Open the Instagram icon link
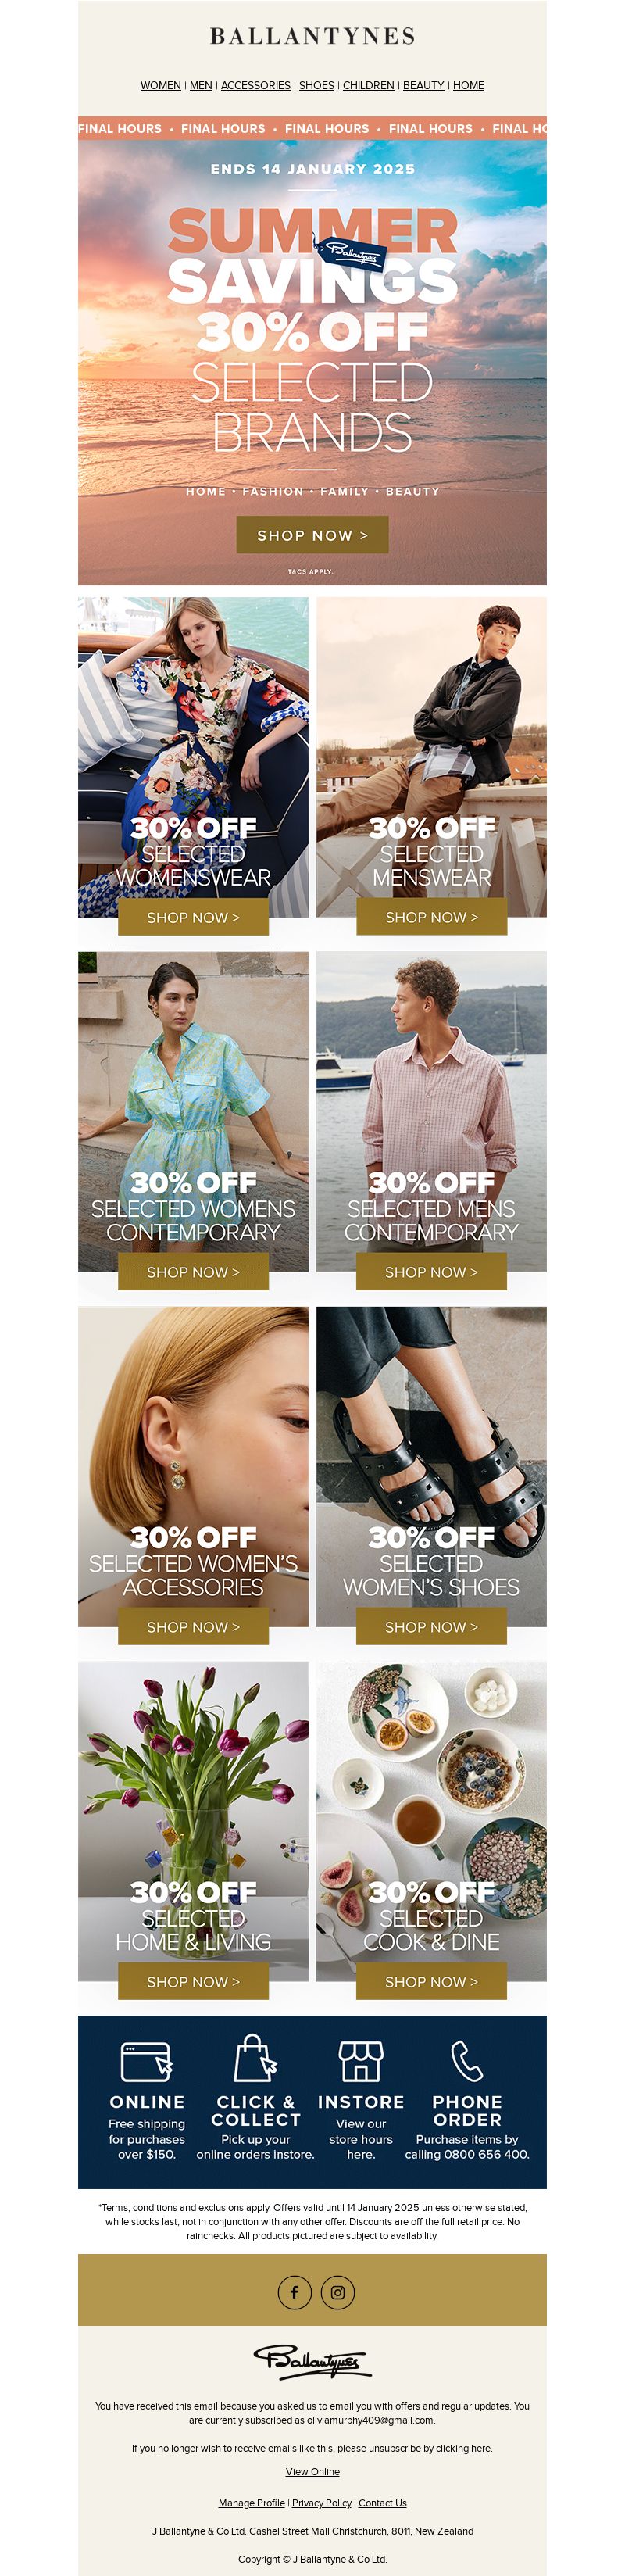The image size is (625, 2576). pos(338,2292)
